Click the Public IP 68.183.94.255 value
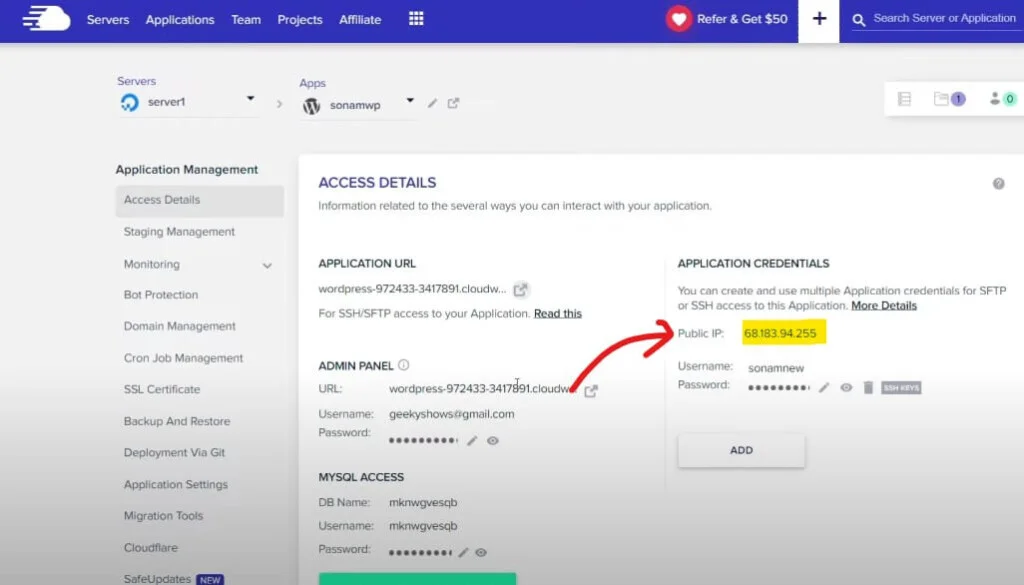The width and height of the screenshot is (1024, 585). pos(780,333)
